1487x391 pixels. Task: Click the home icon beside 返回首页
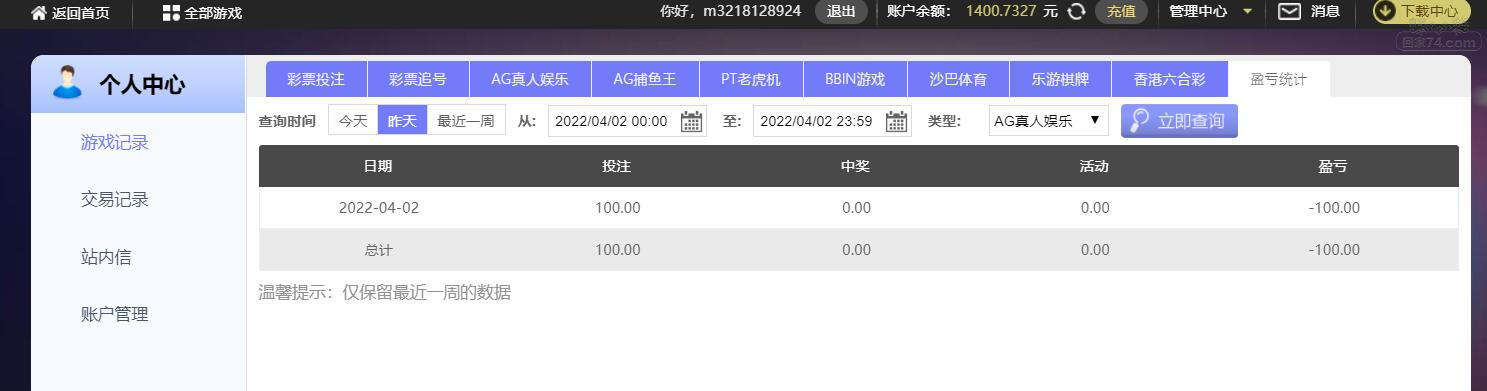(39, 13)
